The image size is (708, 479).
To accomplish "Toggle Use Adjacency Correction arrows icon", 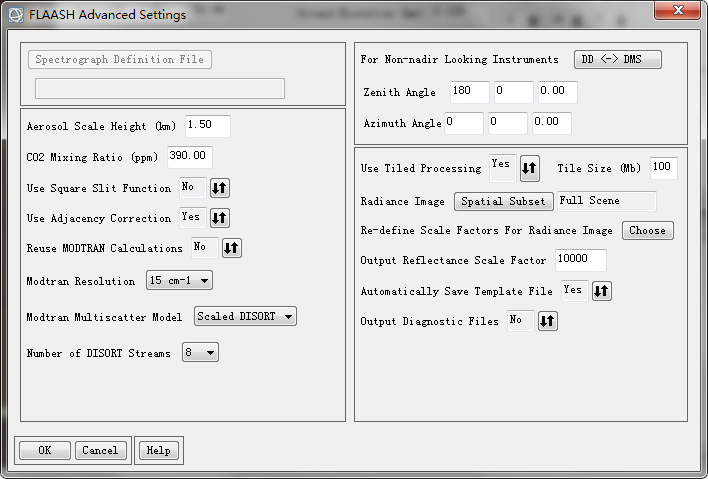I will [x=220, y=218].
